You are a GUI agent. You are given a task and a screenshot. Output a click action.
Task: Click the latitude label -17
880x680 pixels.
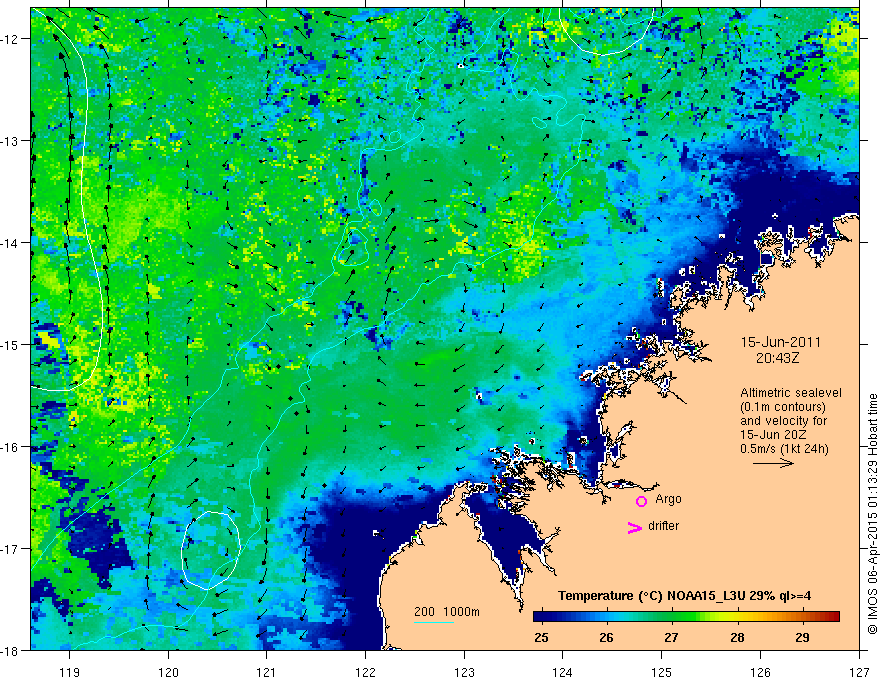[x=11, y=549]
